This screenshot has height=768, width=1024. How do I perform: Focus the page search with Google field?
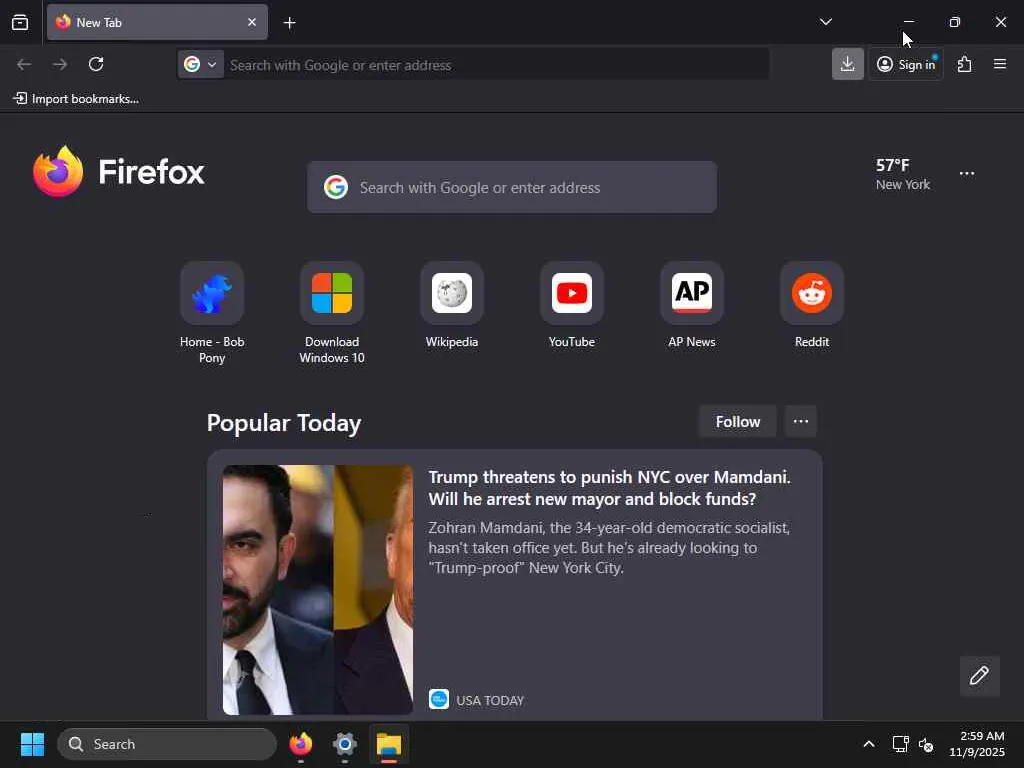[512, 187]
